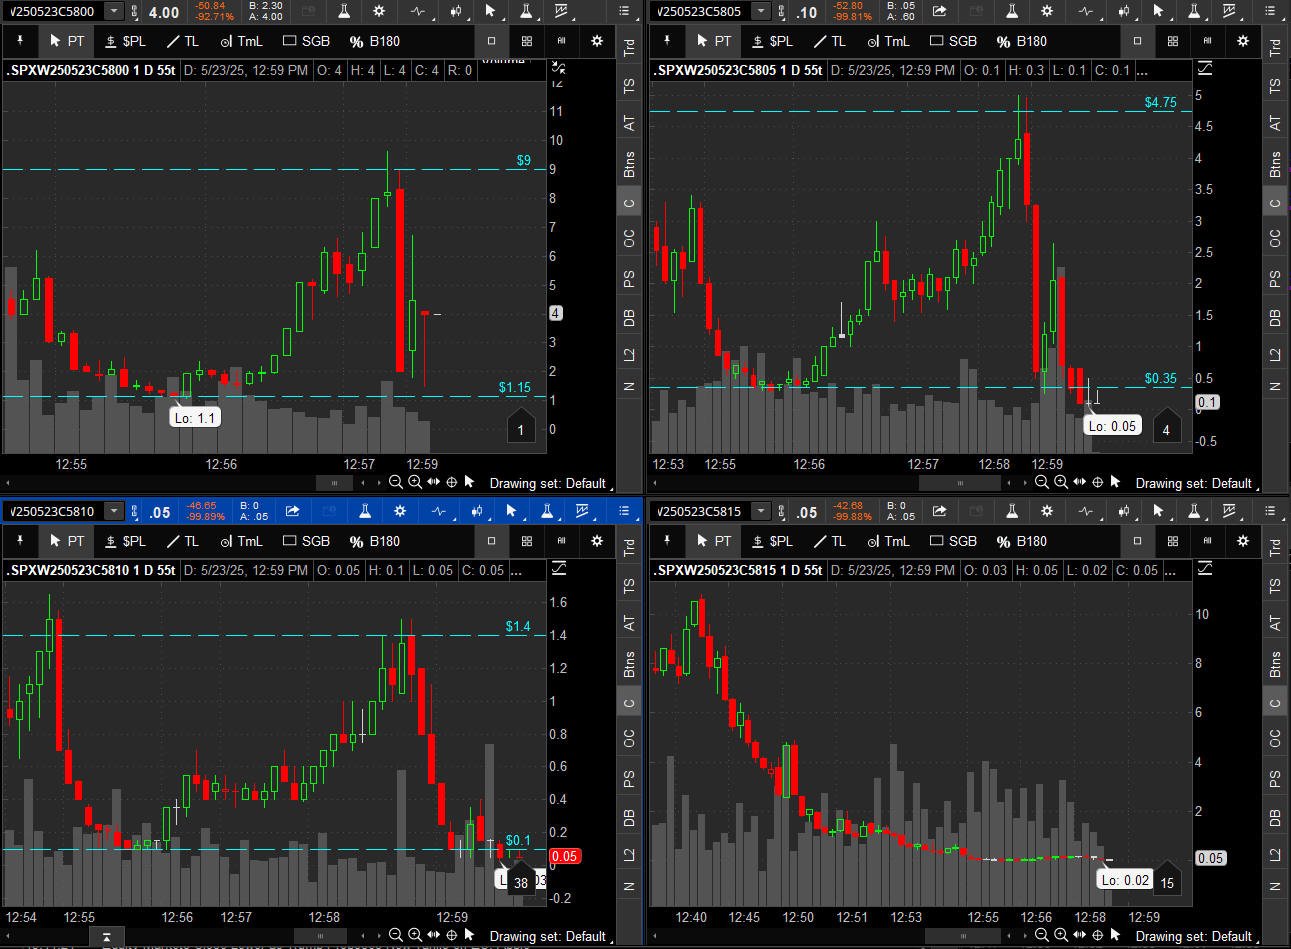Open the C5800 chart's flask Studies icon
Image resolution: width=1291 pixels, height=949 pixels.
pos(344,11)
